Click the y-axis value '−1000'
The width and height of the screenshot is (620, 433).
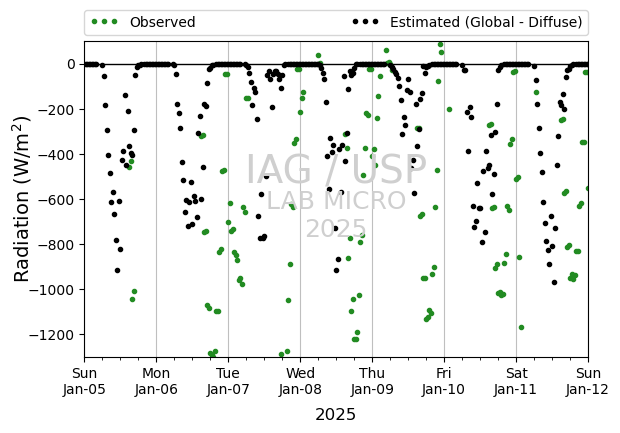click(52, 290)
